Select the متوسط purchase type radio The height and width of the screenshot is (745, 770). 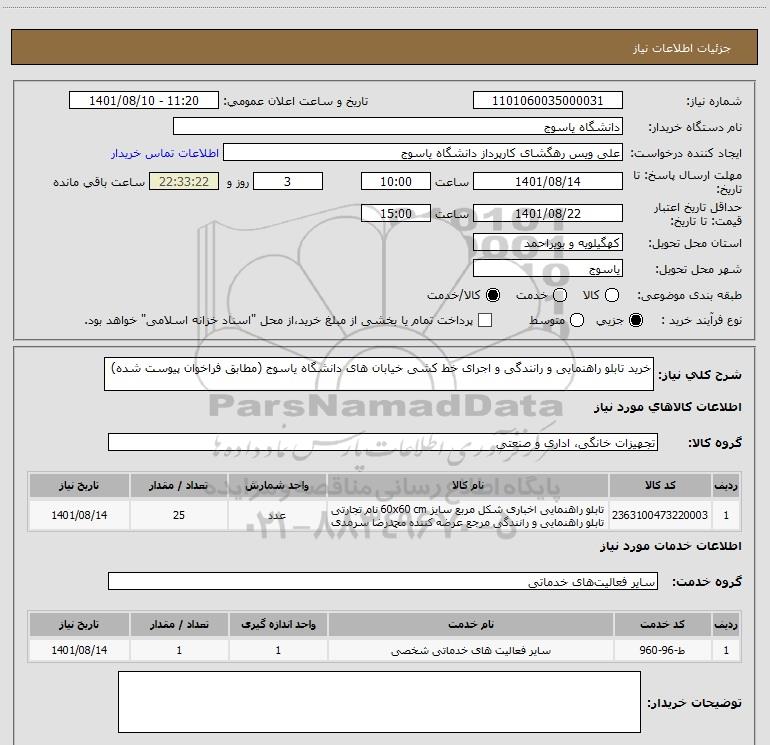click(577, 320)
